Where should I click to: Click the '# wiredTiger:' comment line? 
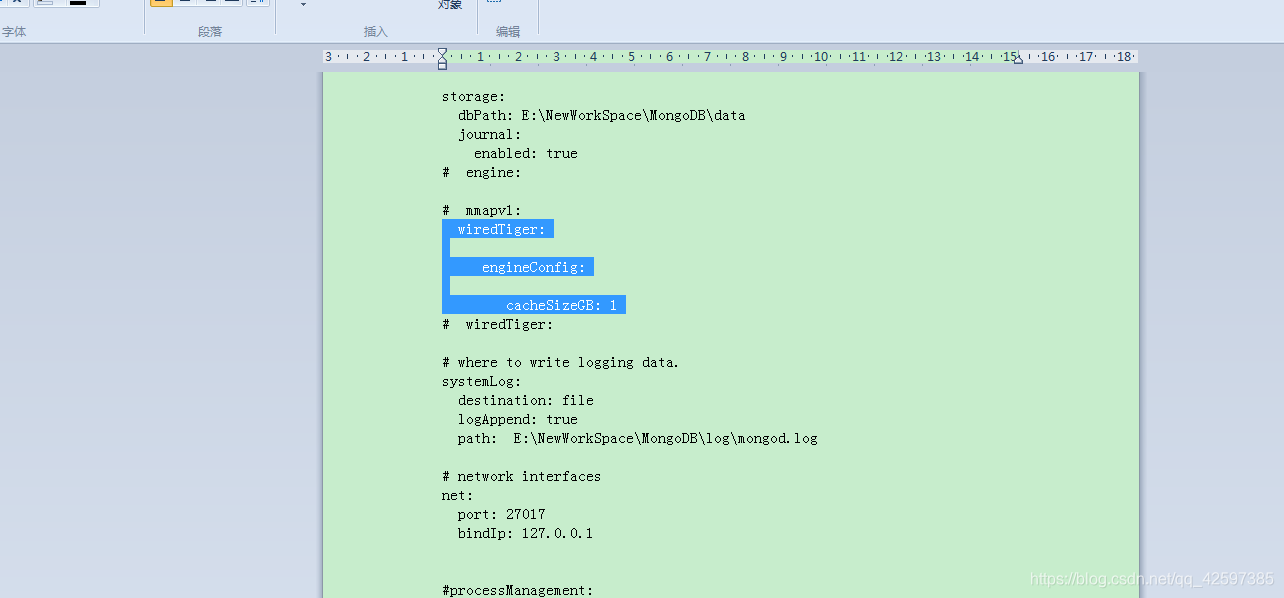(498, 324)
